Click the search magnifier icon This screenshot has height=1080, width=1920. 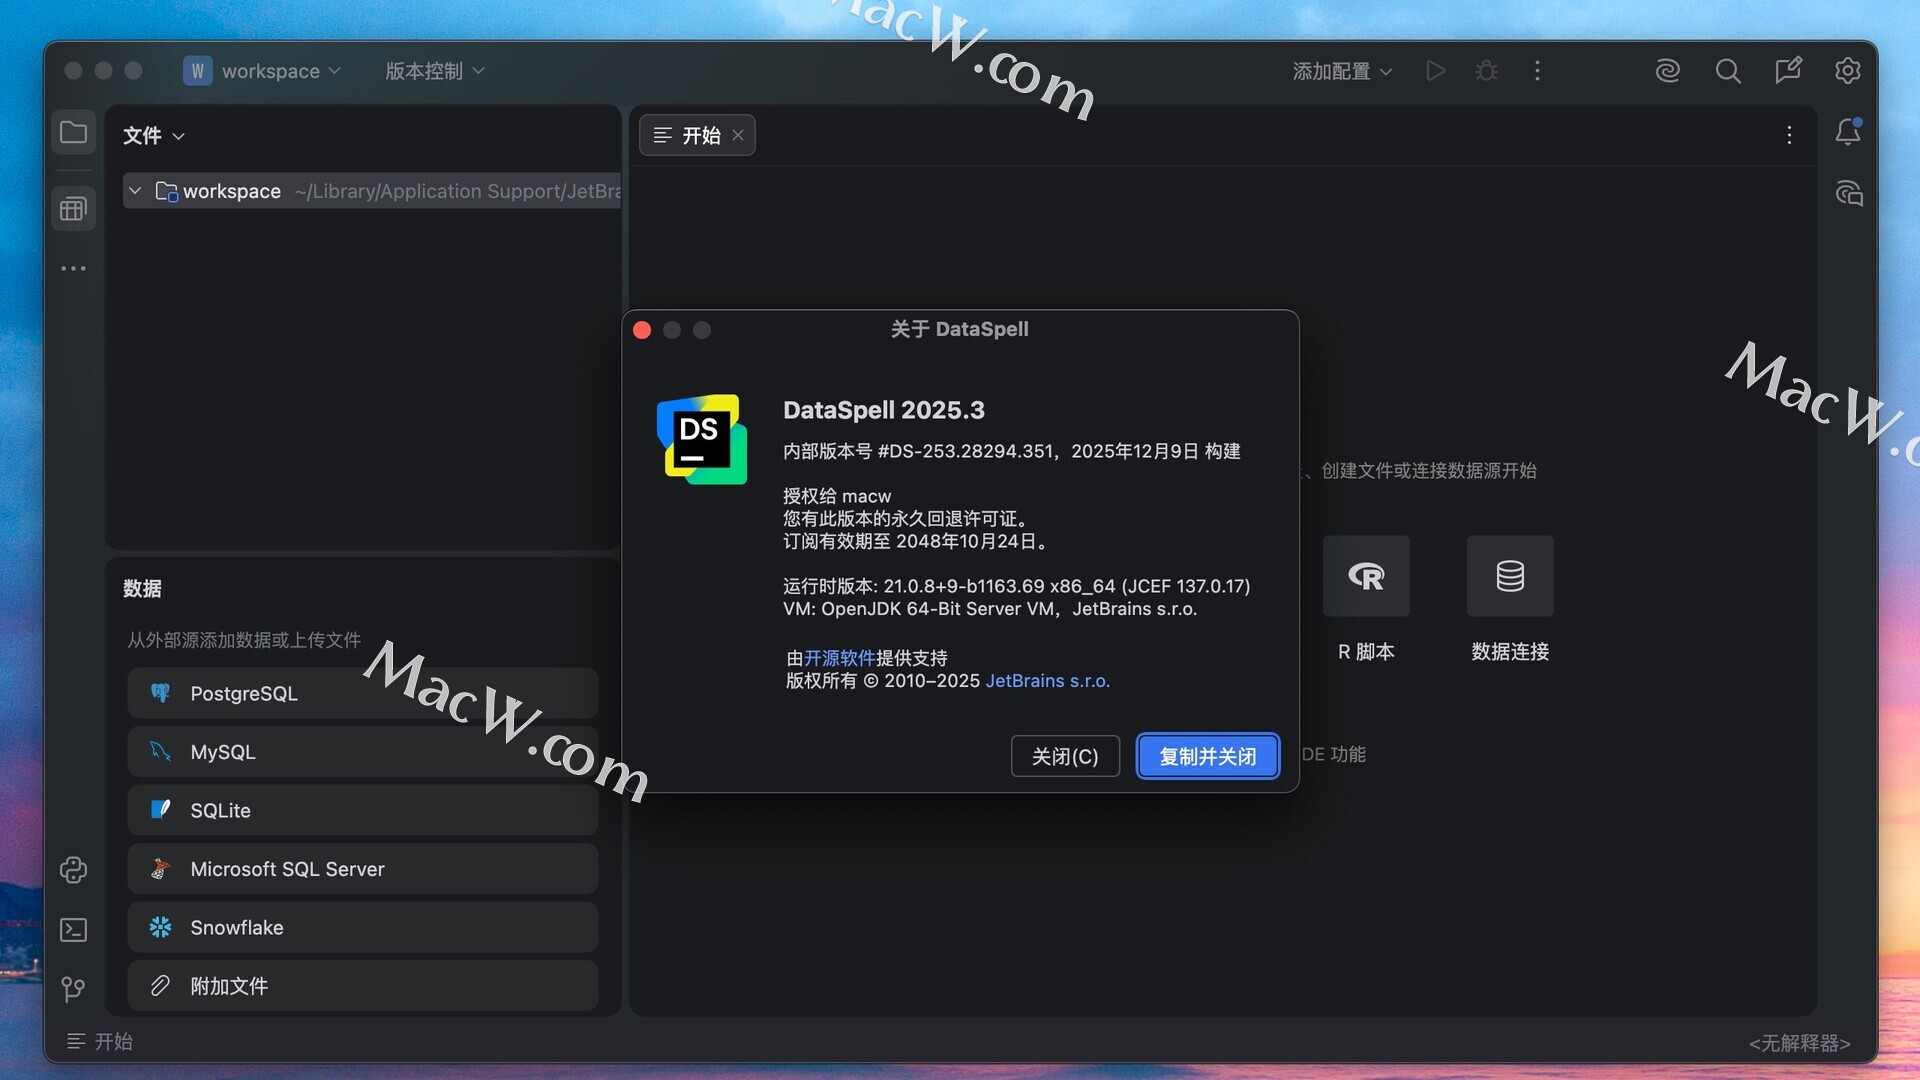coord(1728,71)
